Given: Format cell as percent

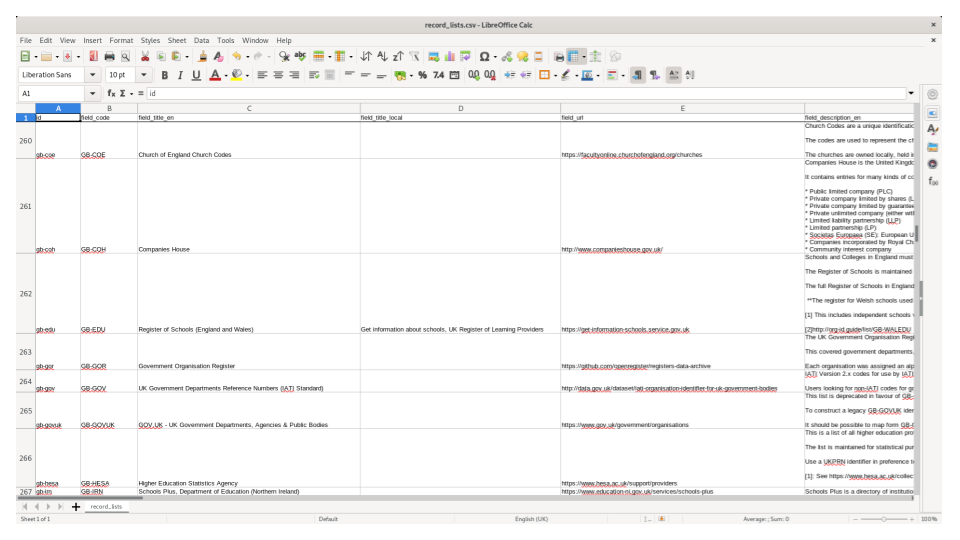Looking at the screenshot, I should pos(422,75).
